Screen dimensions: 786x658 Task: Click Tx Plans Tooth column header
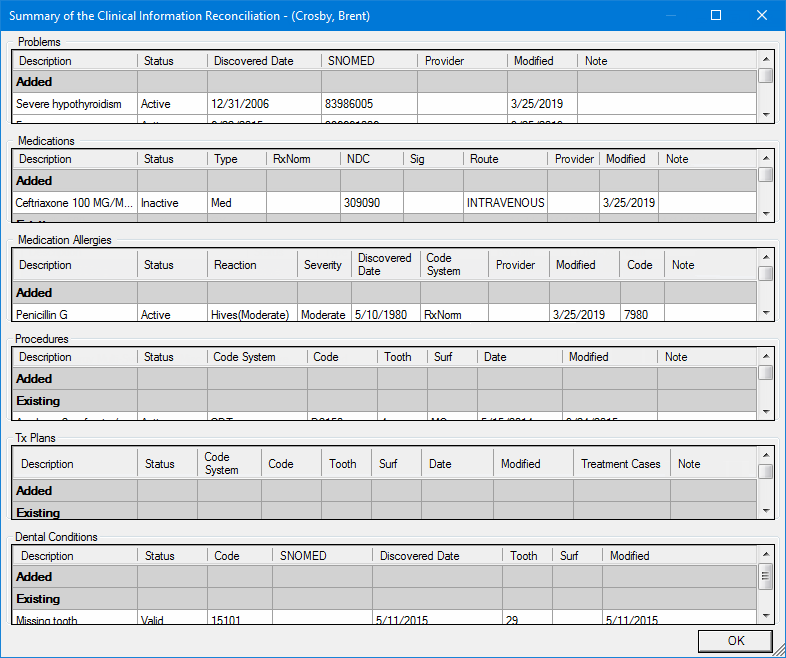pos(346,464)
